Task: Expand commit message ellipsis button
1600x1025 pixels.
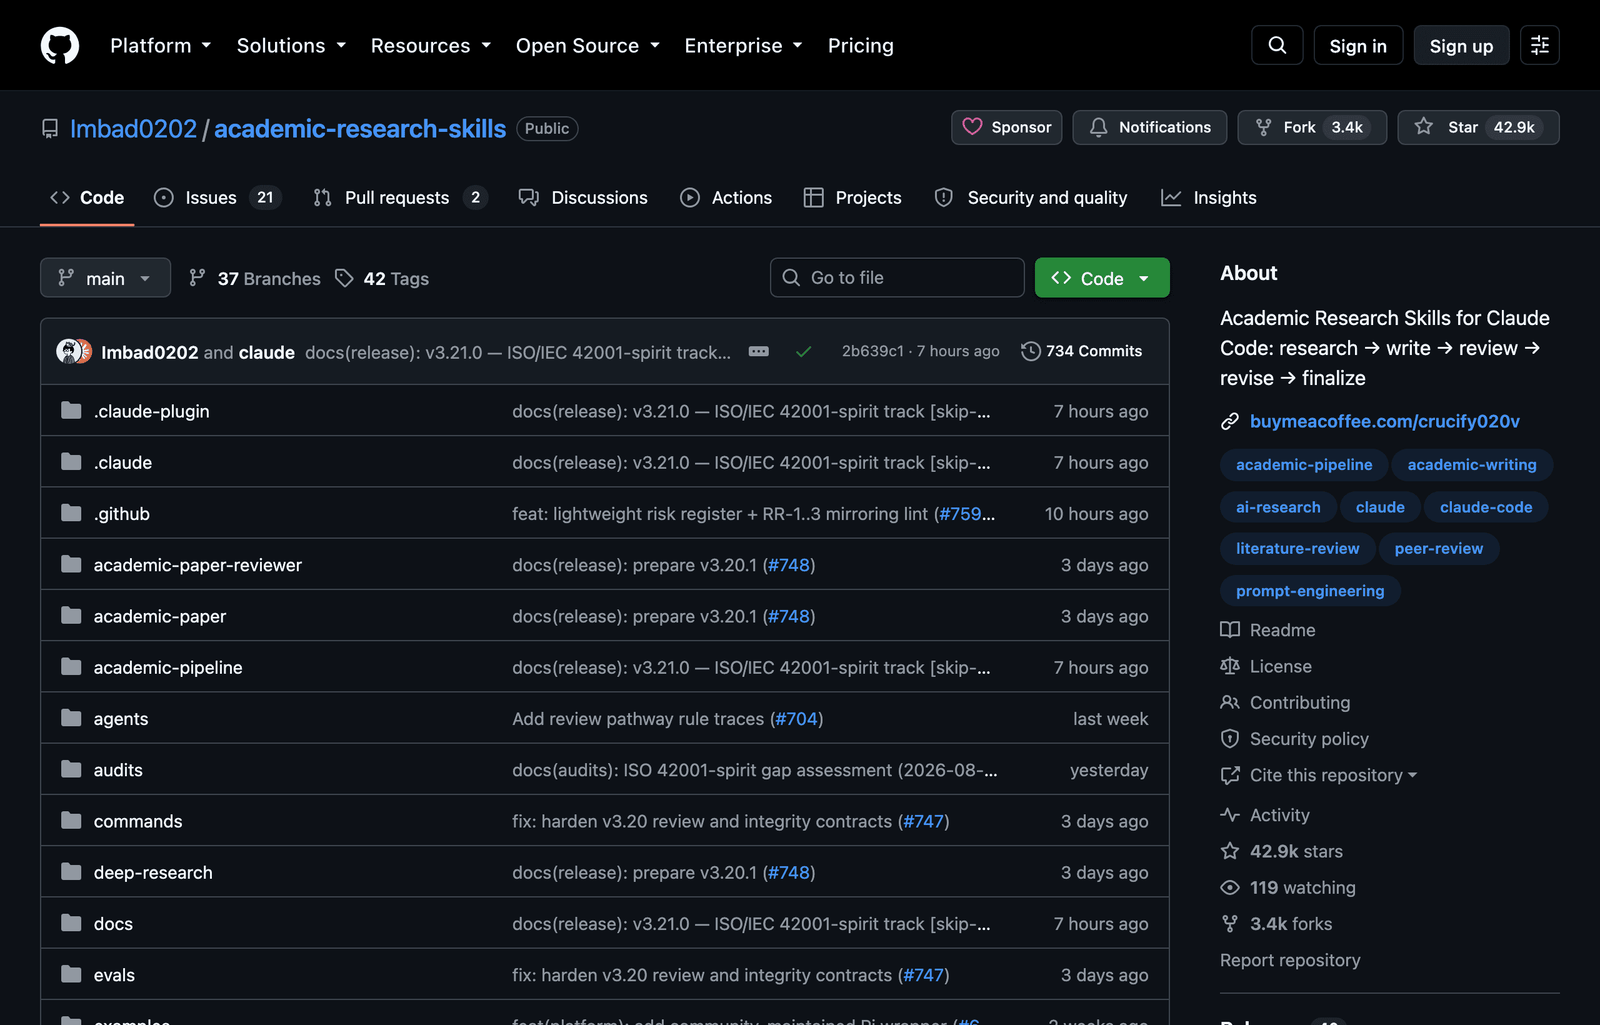Action: [x=759, y=351]
